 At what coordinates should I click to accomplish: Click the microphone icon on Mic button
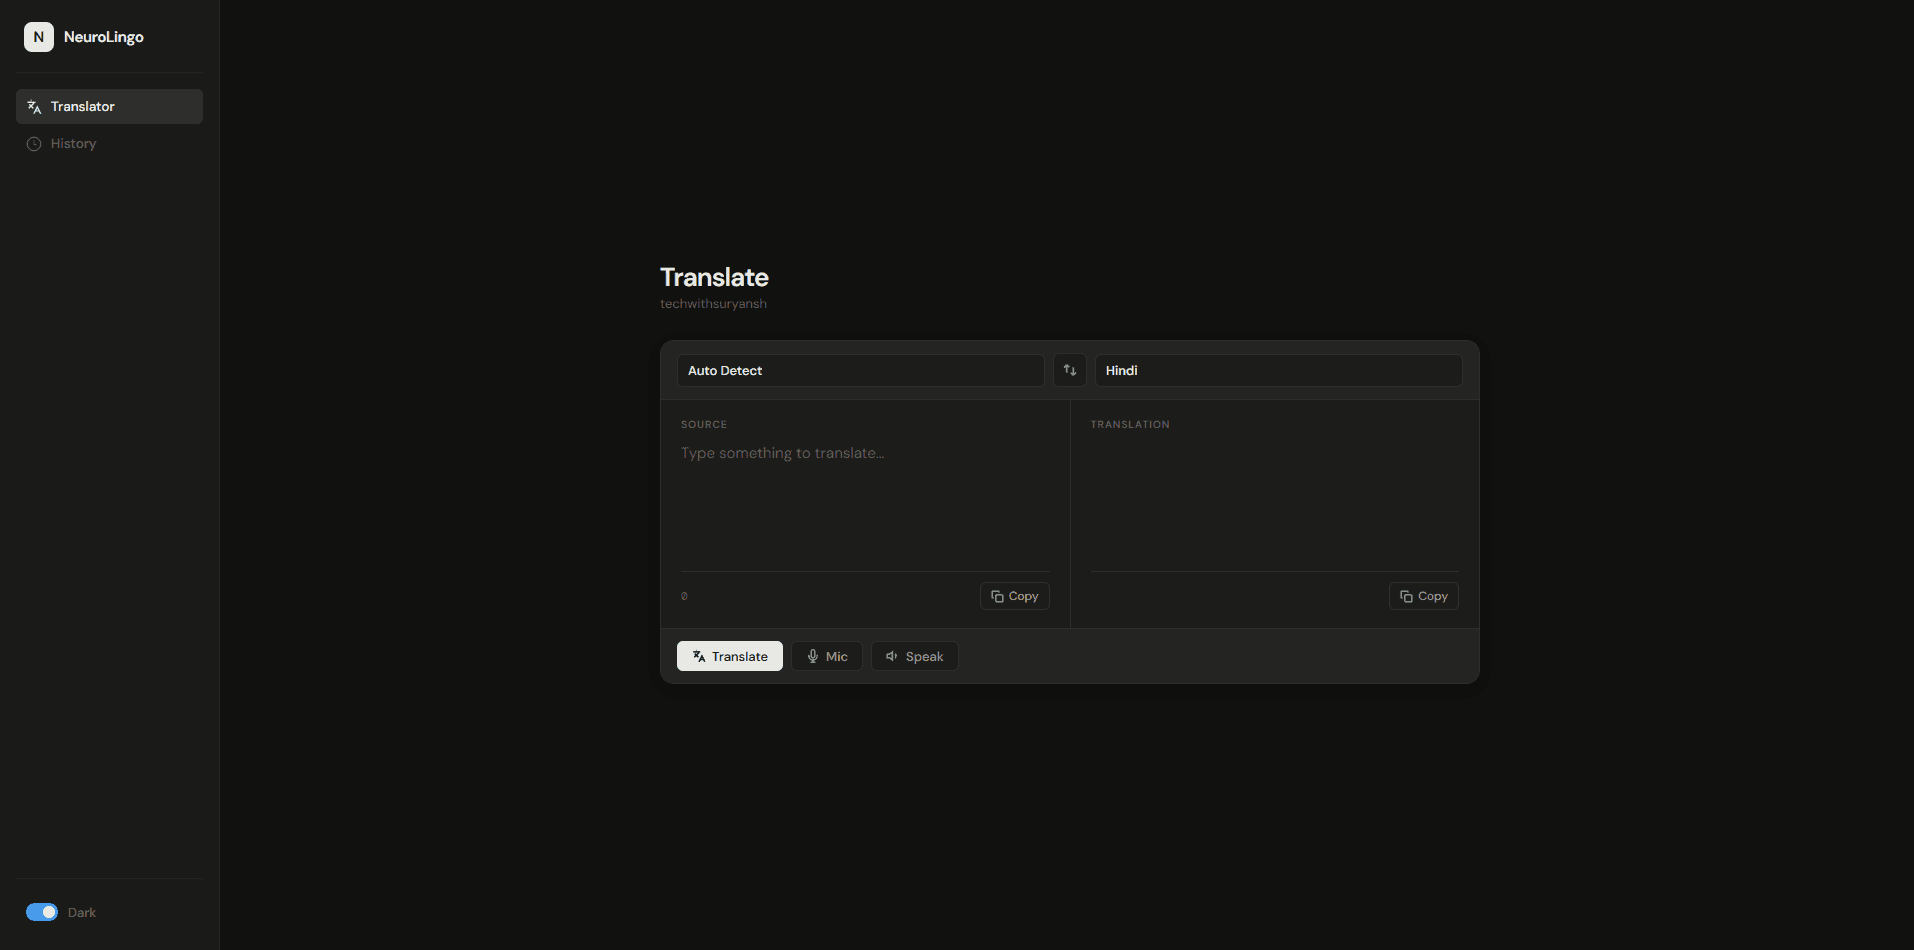click(813, 657)
